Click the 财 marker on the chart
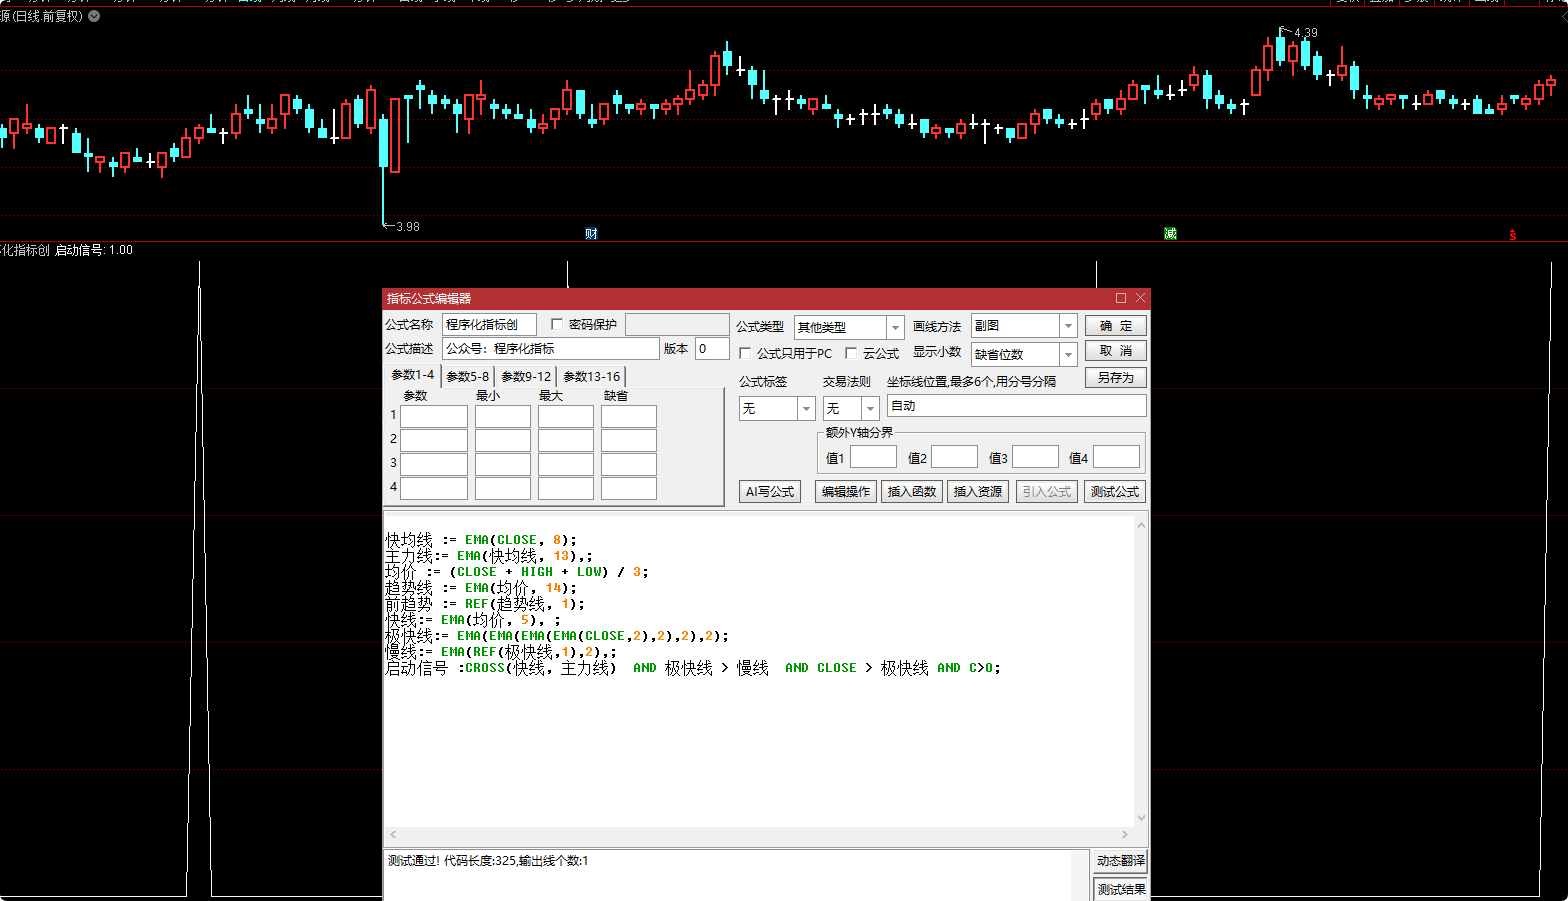1568x901 pixels. pos(591,234)
